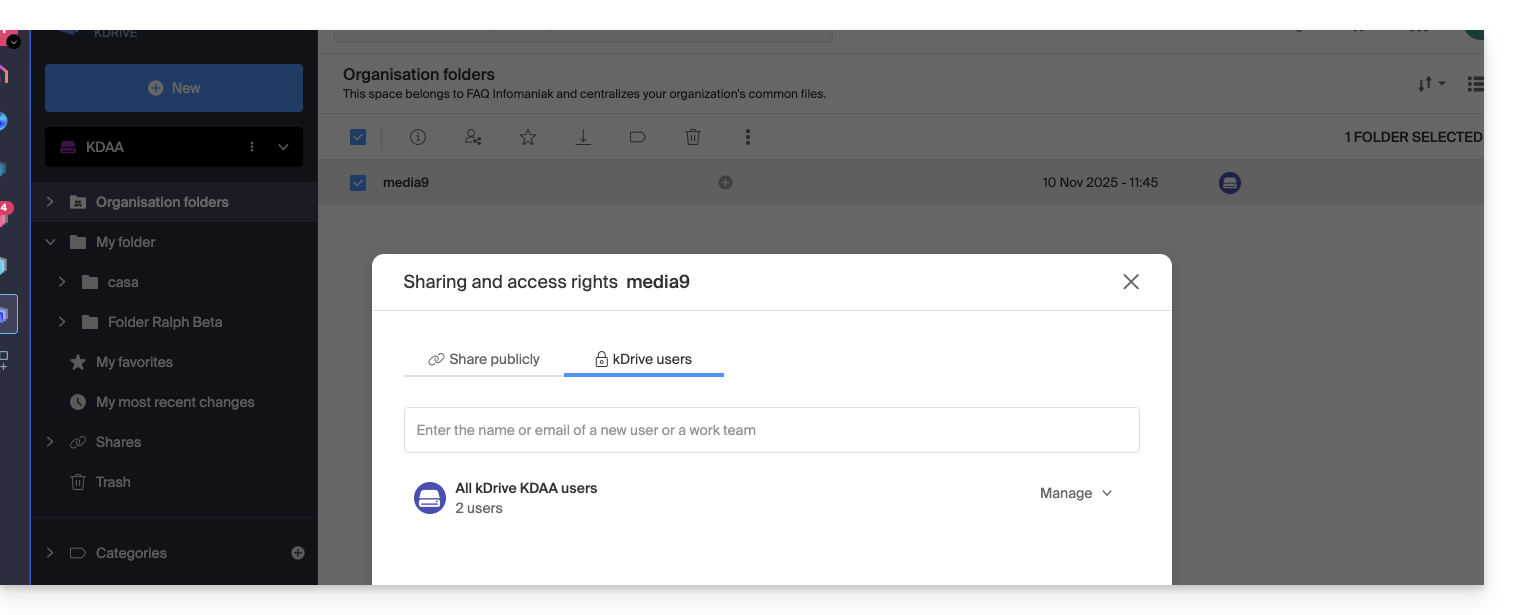Open the three-dot more actions toolbar menu

pos(748,137)
